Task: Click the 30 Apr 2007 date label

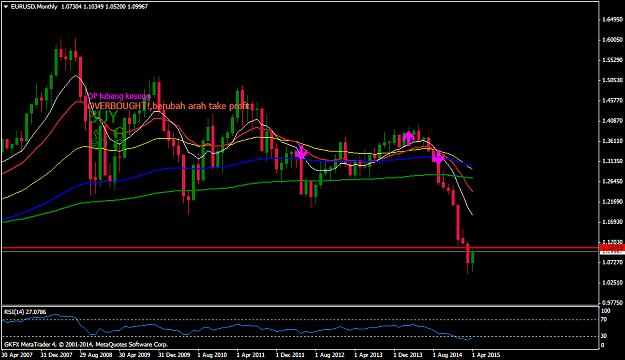Action: (x=17, y=355)
